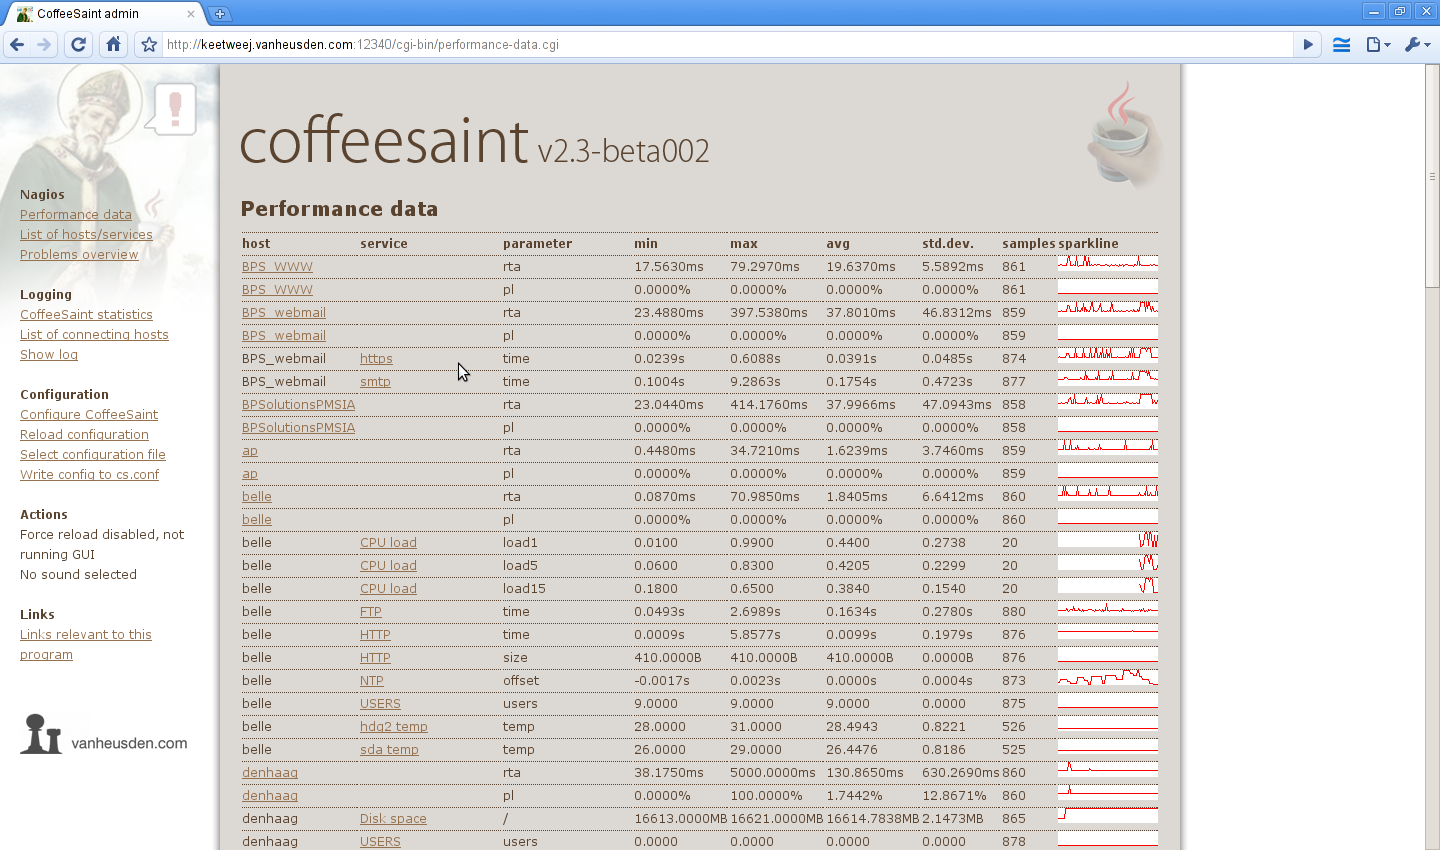Open the smtp service link
The image size is (1440, 850).
click(x=375, y=382)
